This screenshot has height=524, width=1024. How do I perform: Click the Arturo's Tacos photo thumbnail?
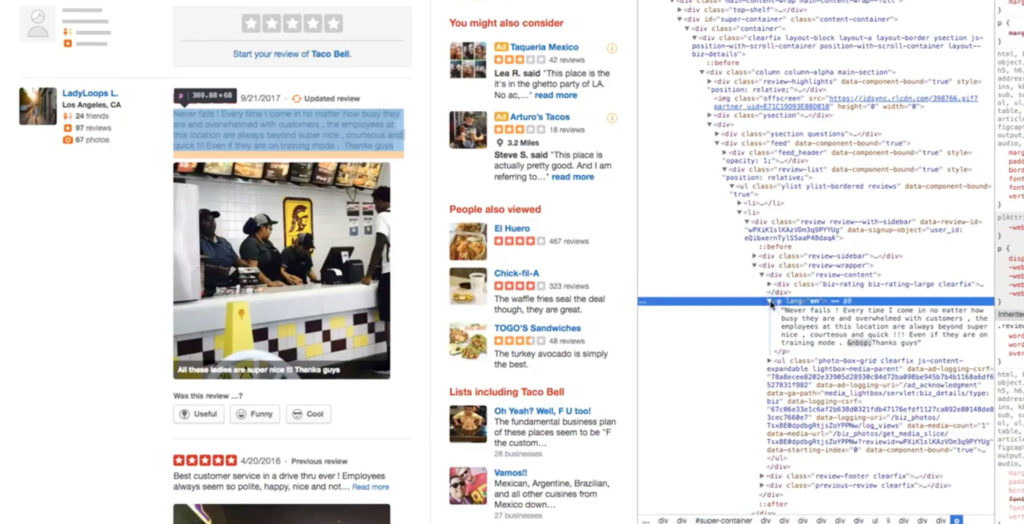[x=468, y=130]
